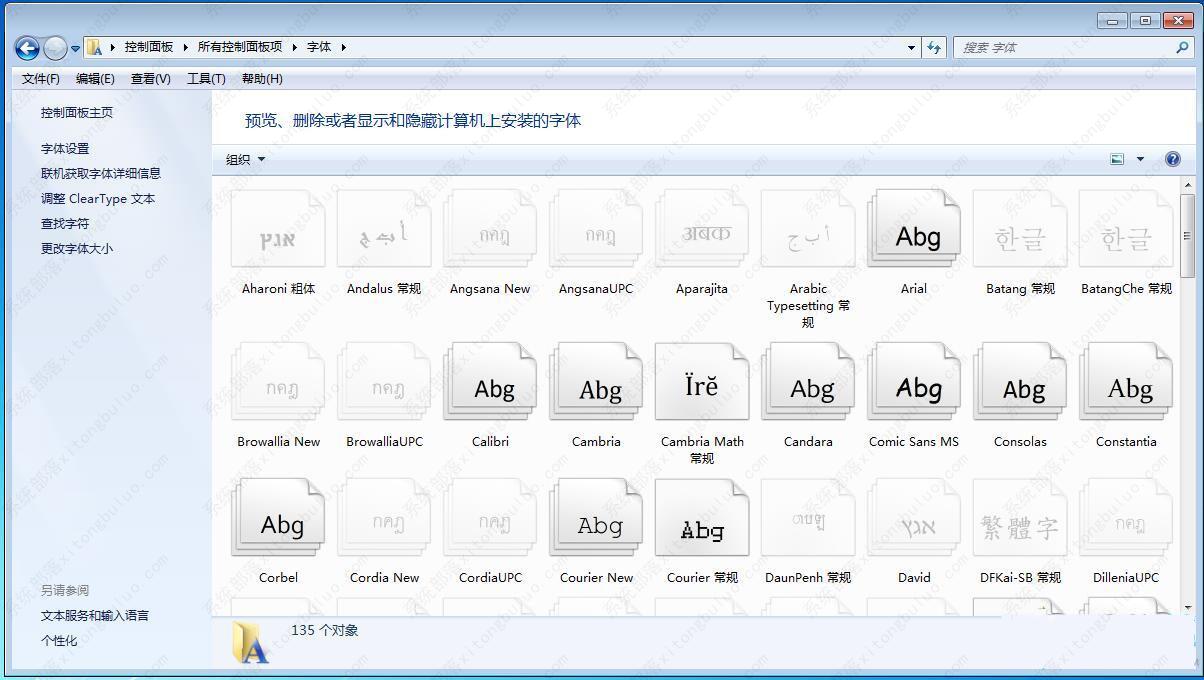
Task: Select the Candara font icon
Action: pos(806,381)
